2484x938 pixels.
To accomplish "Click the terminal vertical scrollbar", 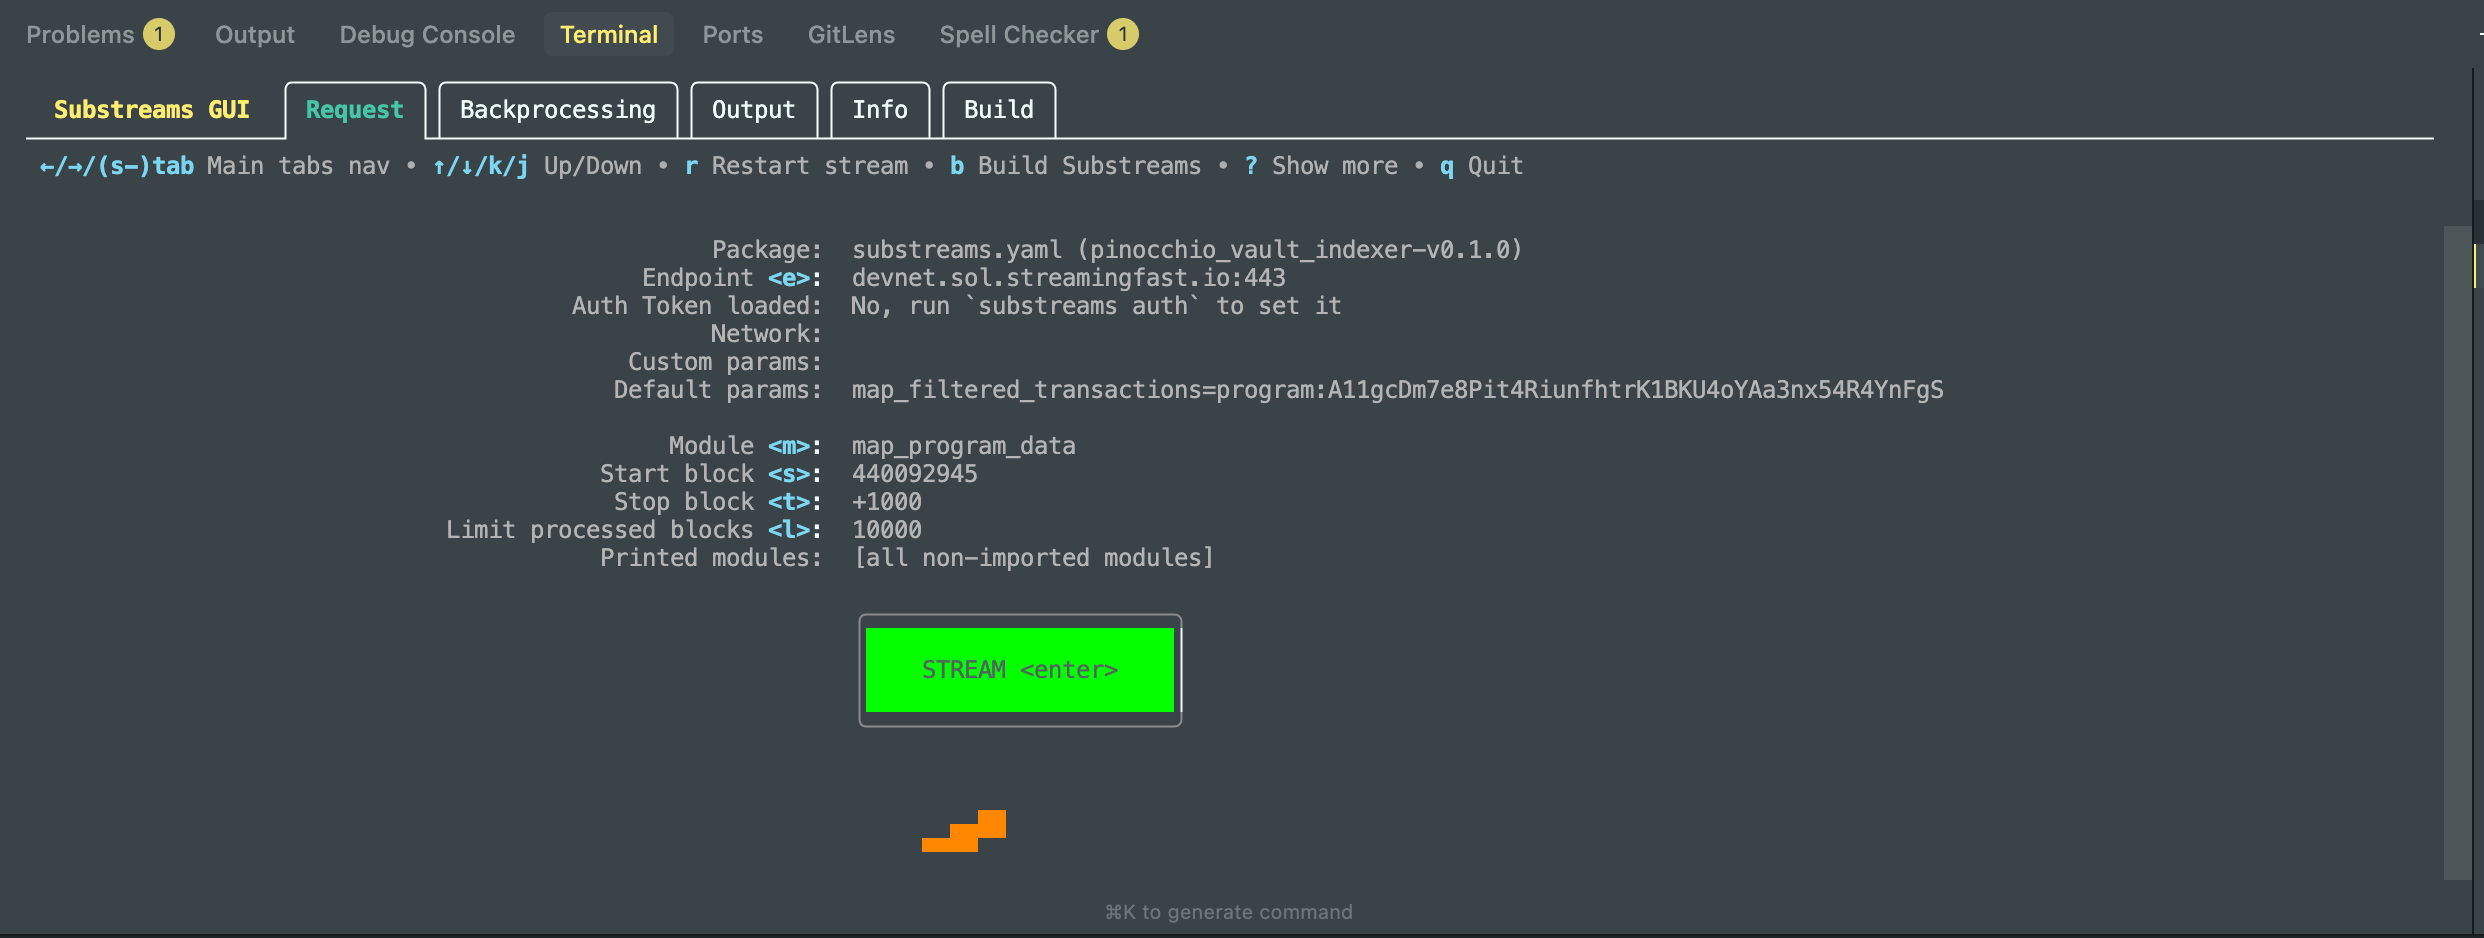I will tap(2456, 550).
